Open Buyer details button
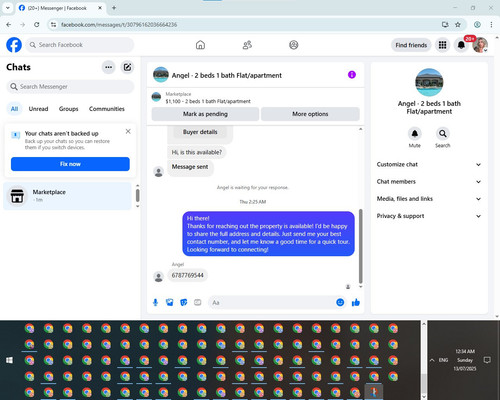 (x=200, y=132)
